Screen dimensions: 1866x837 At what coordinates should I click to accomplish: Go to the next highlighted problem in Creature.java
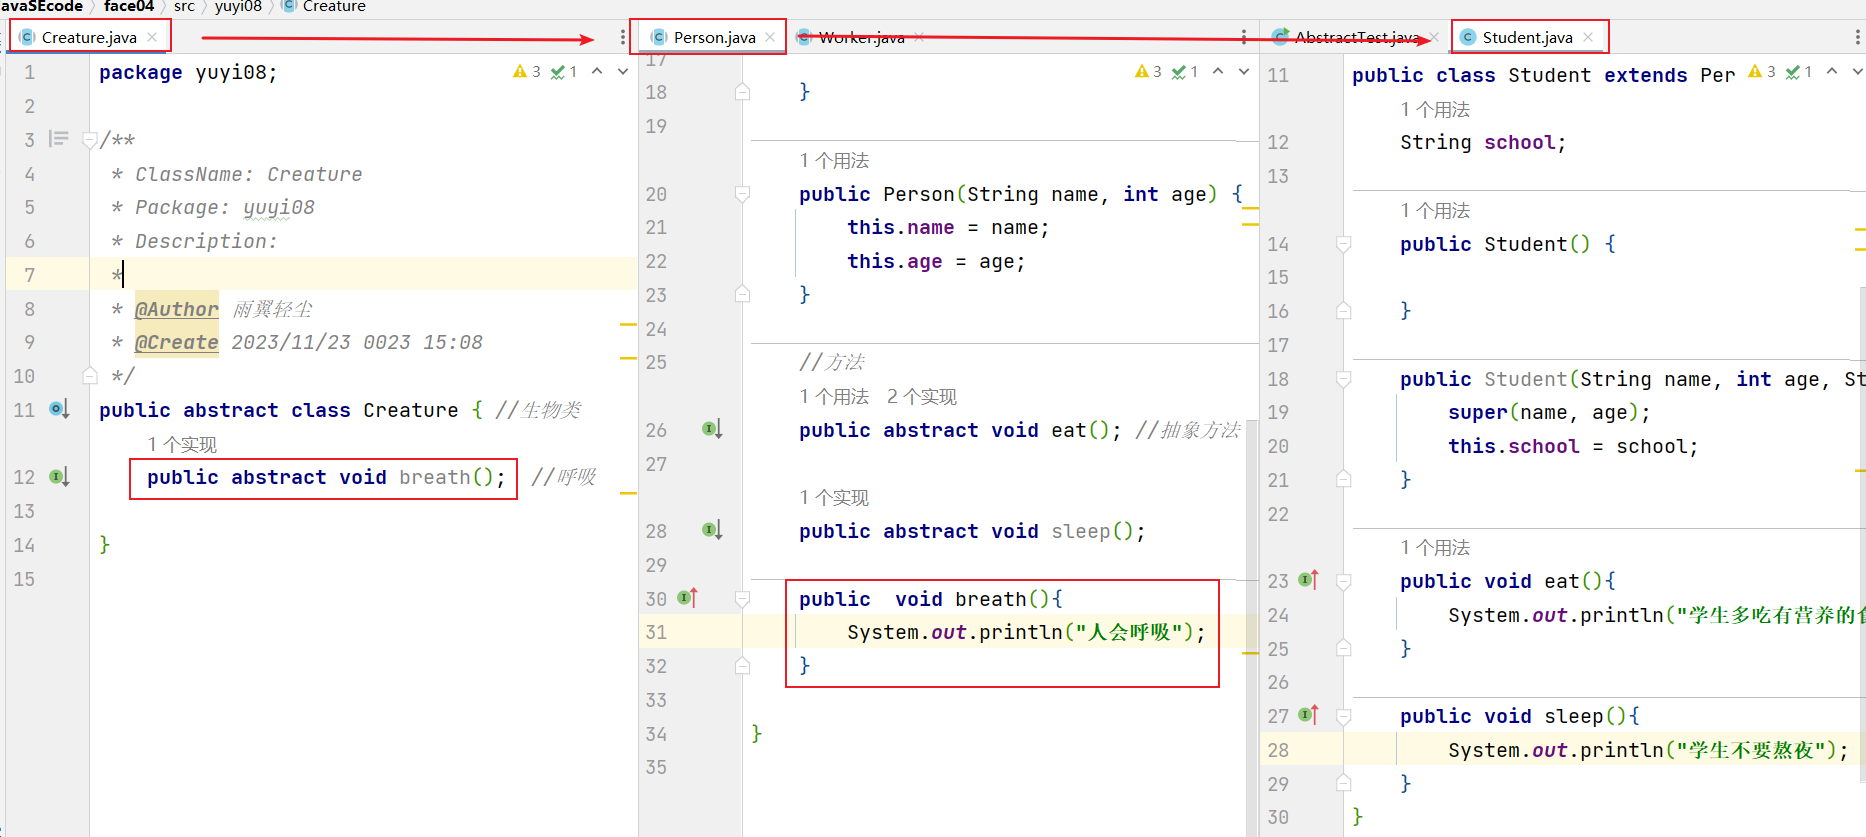[x=623, y=72]
